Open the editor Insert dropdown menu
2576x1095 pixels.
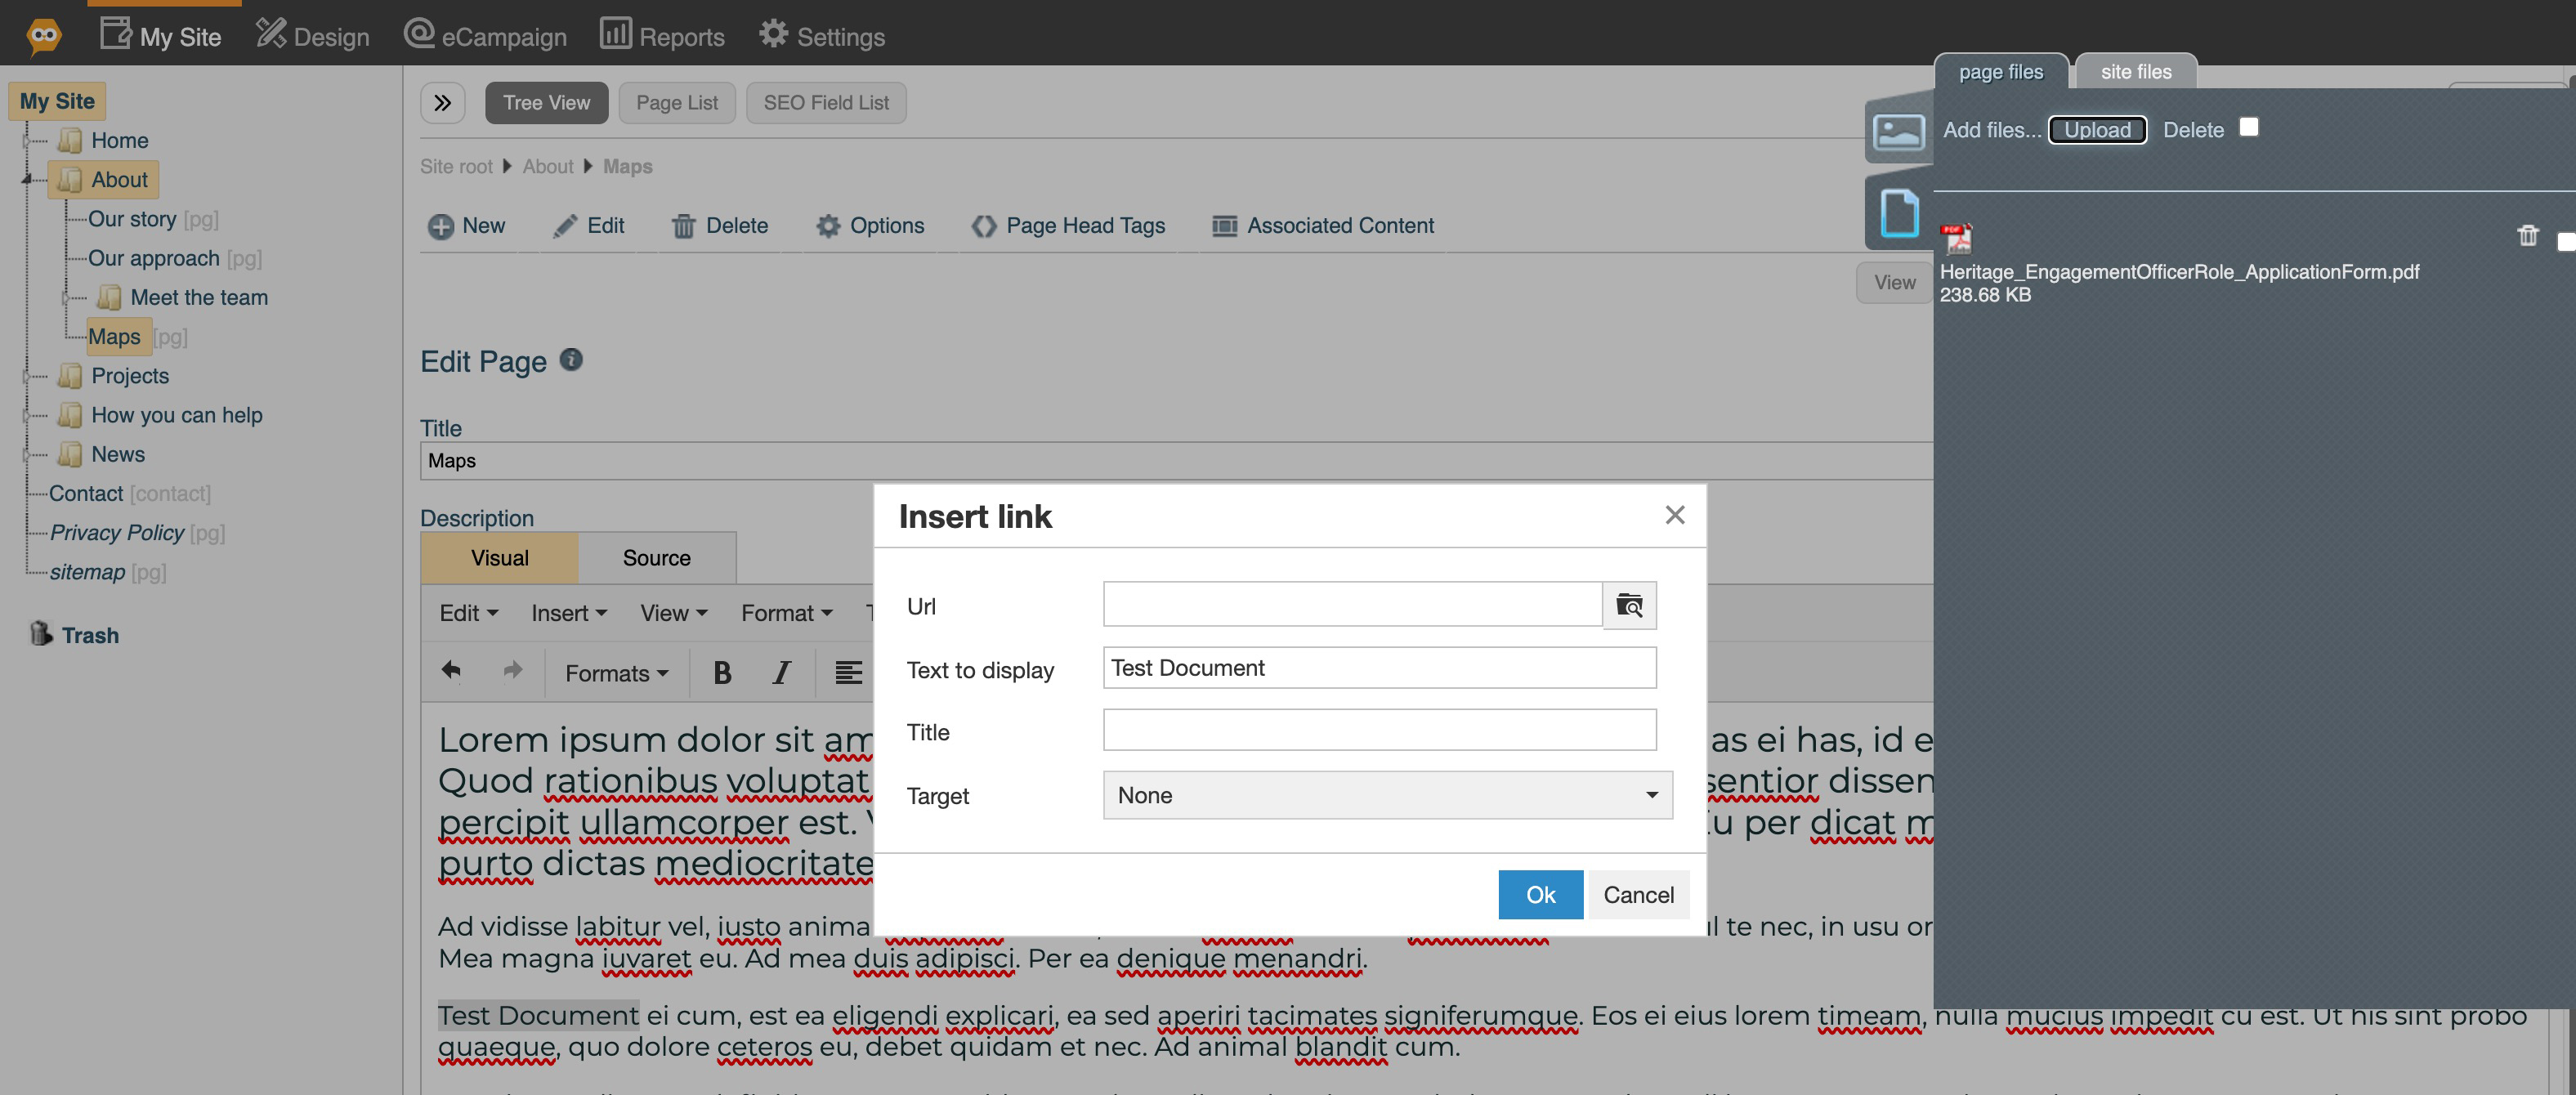568,613
